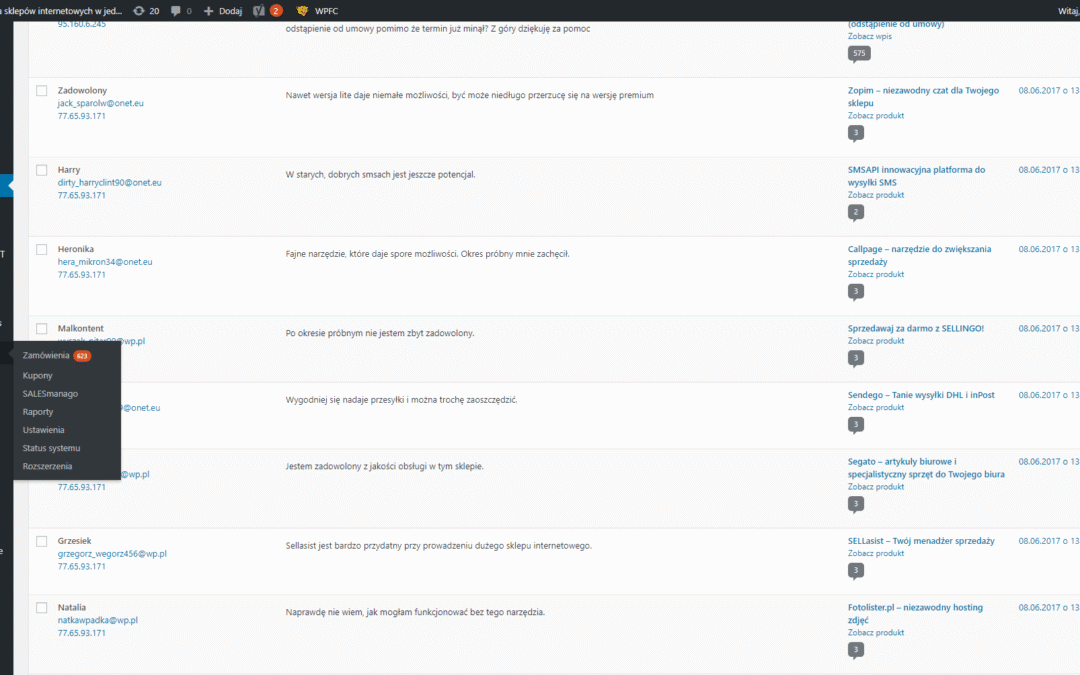Click IP 77.65.93.171 under Natalia

coord(81,633)
